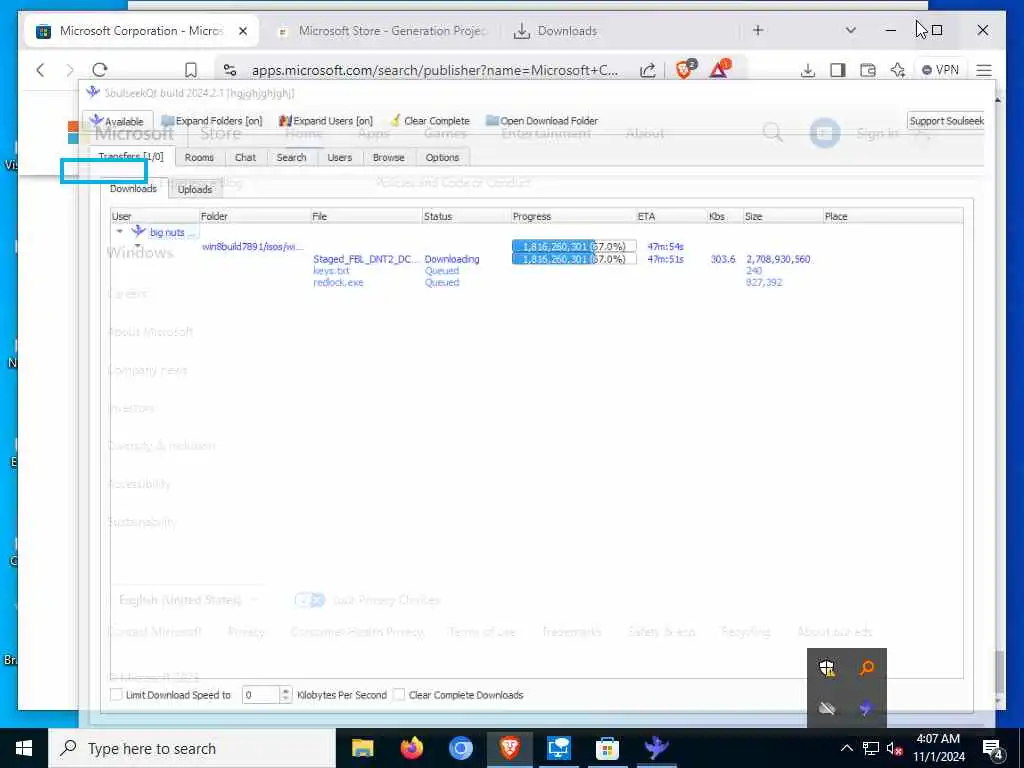Screen dimensions: 1024x768
Task: Click the Place column header
Action: tap(893, 216)
